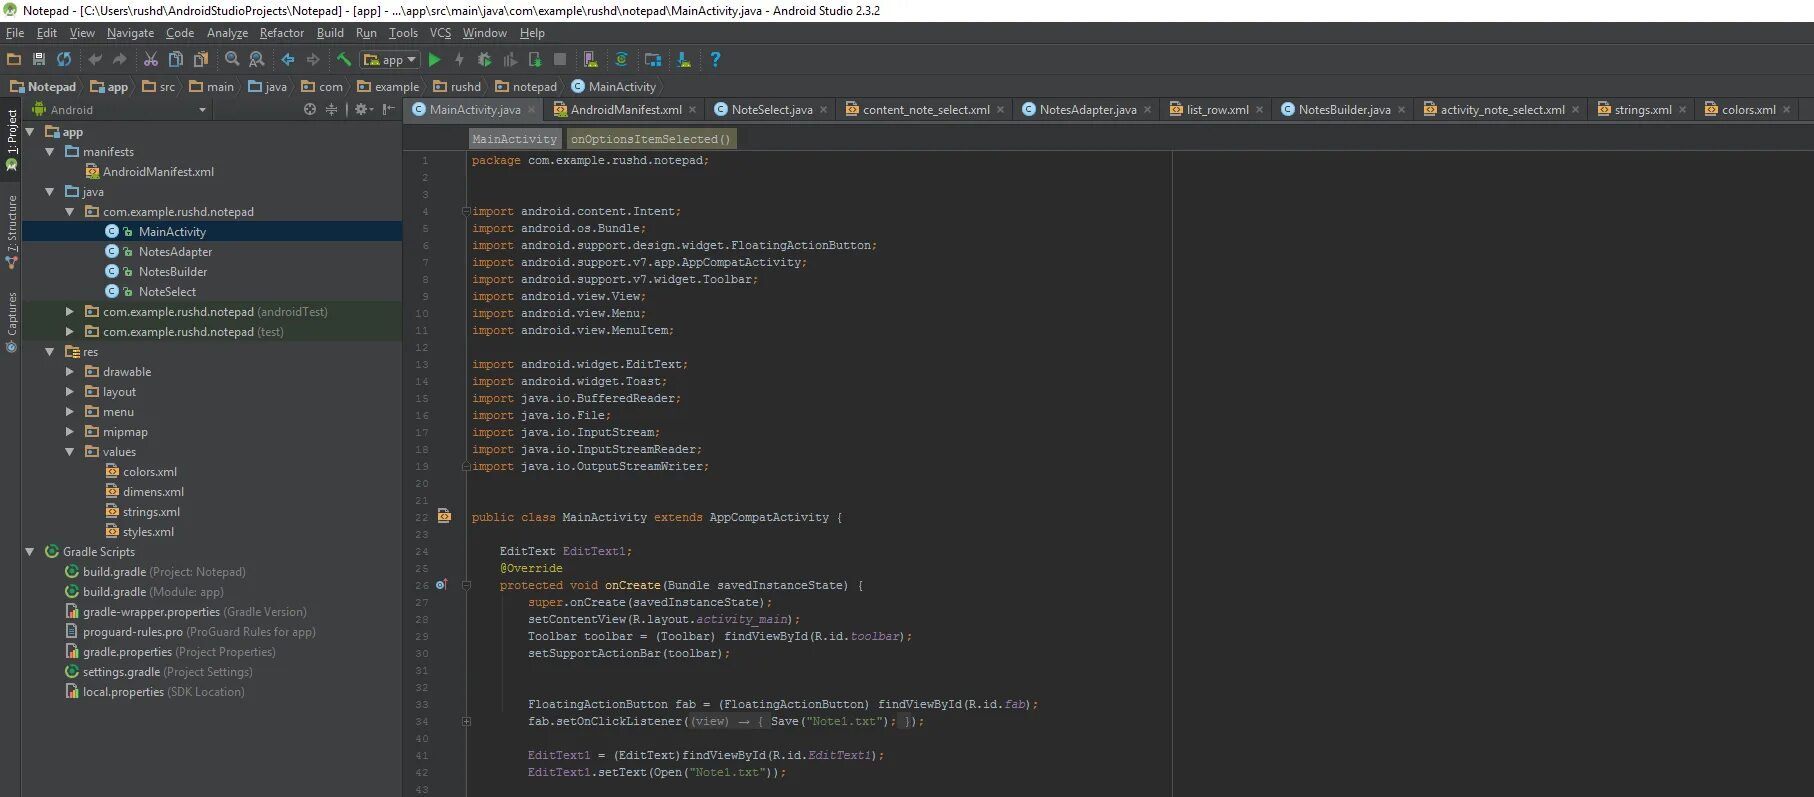Open the Project Structure icon
Image resolution: width=1814 pixels, height=797 pixels.
tap(653, 60)
